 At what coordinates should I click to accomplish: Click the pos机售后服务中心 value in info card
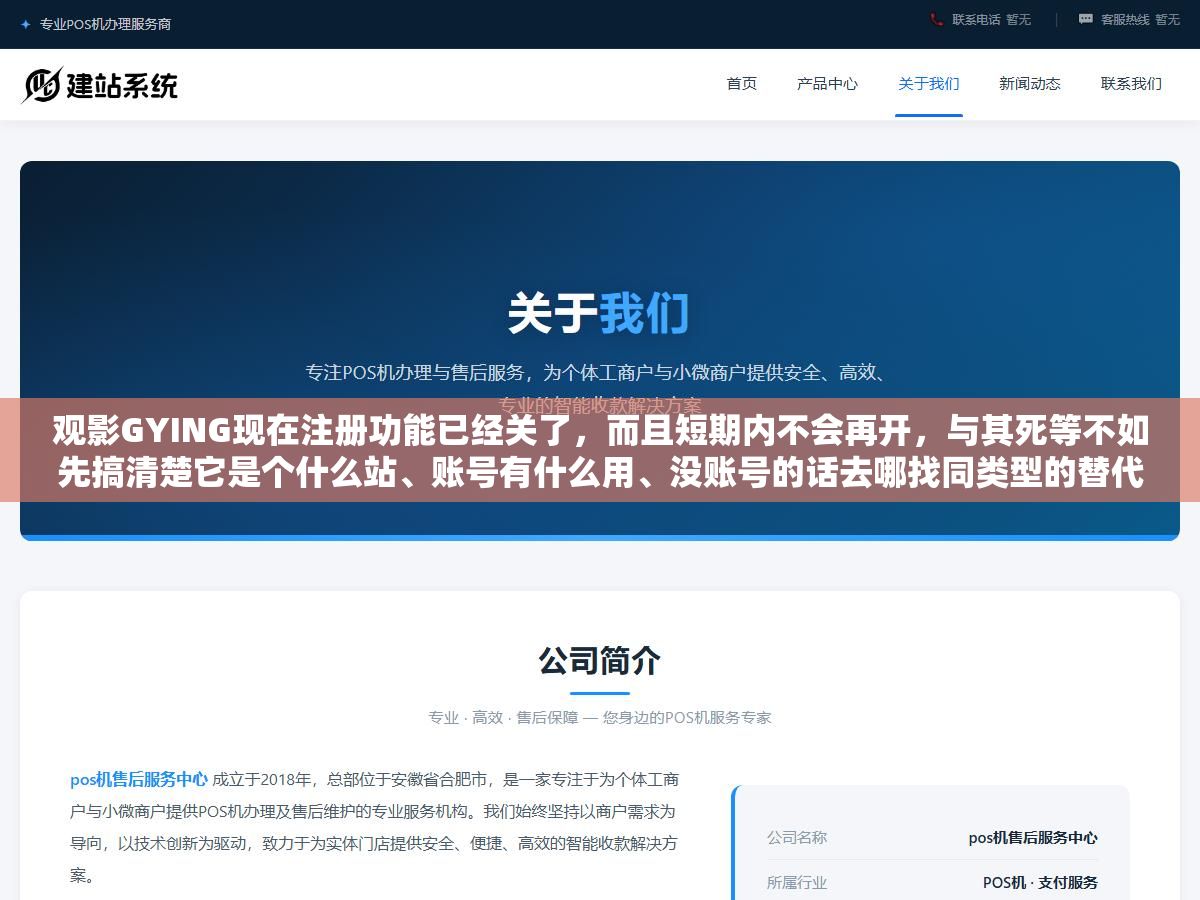(1033, 838)
